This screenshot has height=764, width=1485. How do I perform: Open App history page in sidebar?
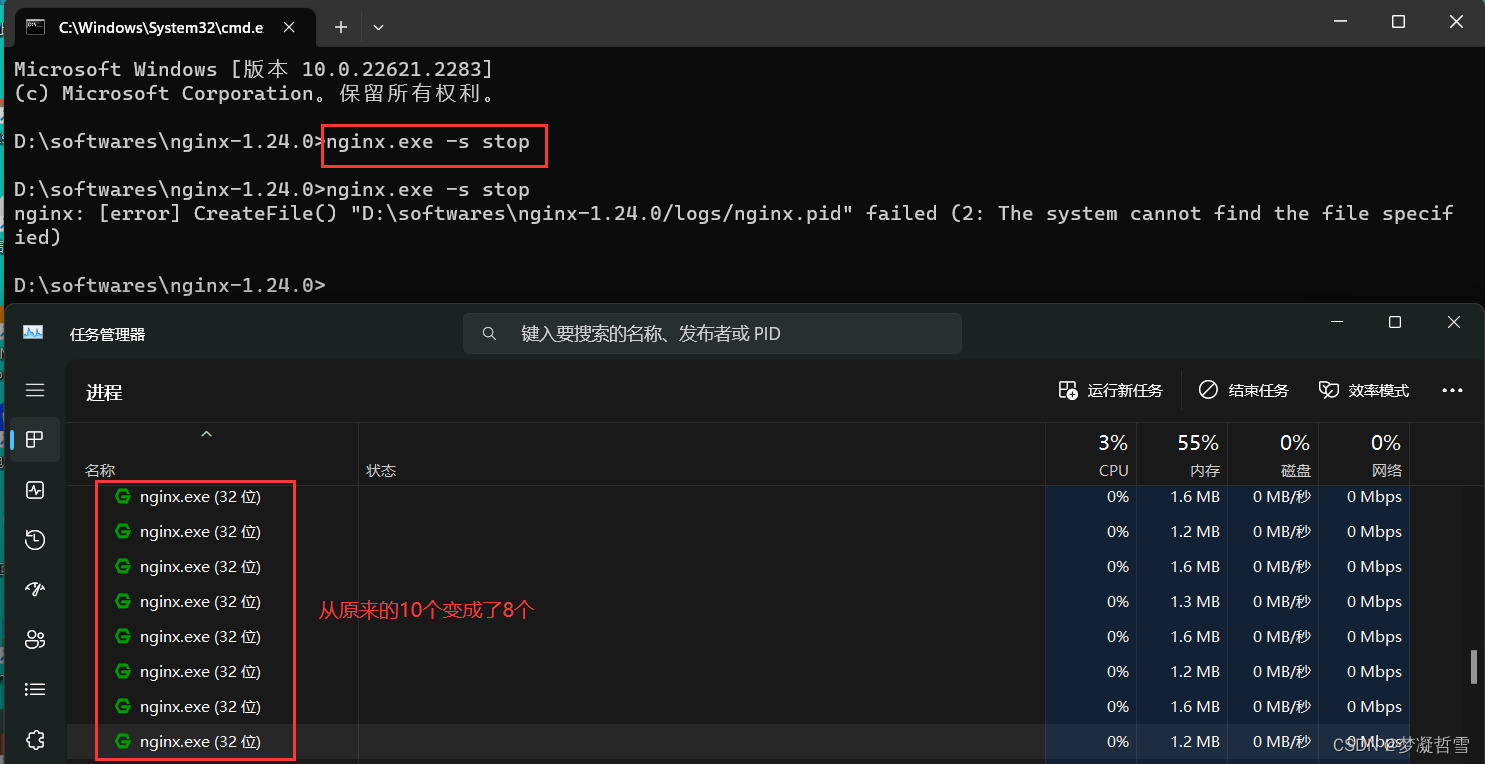point(35,540)
